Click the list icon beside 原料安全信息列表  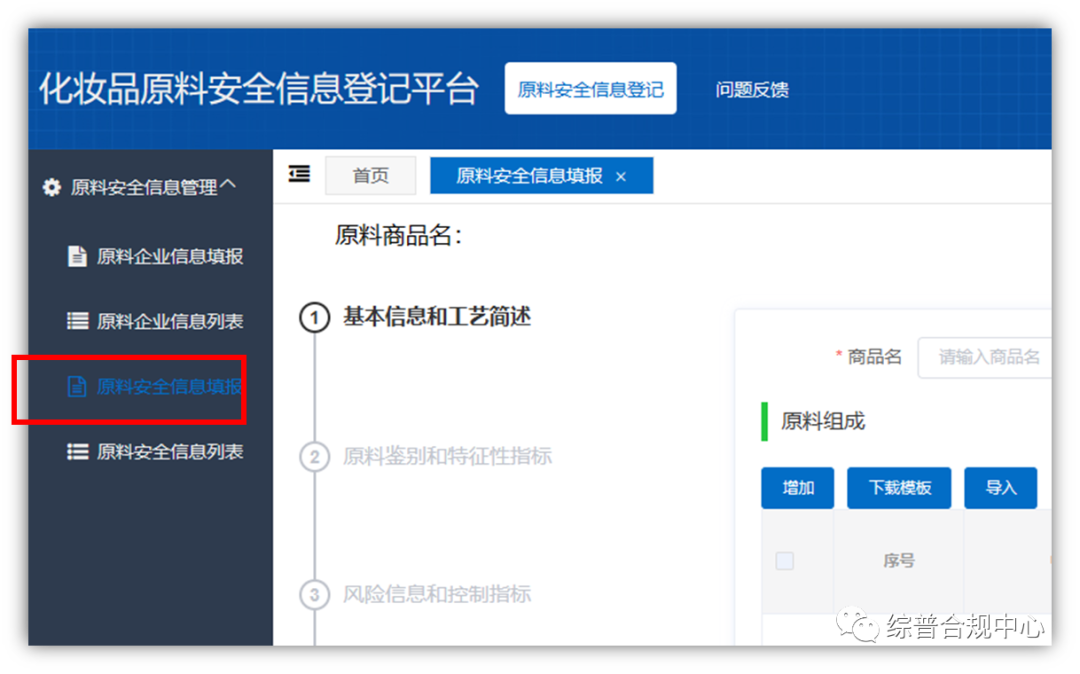coord(78,451)
